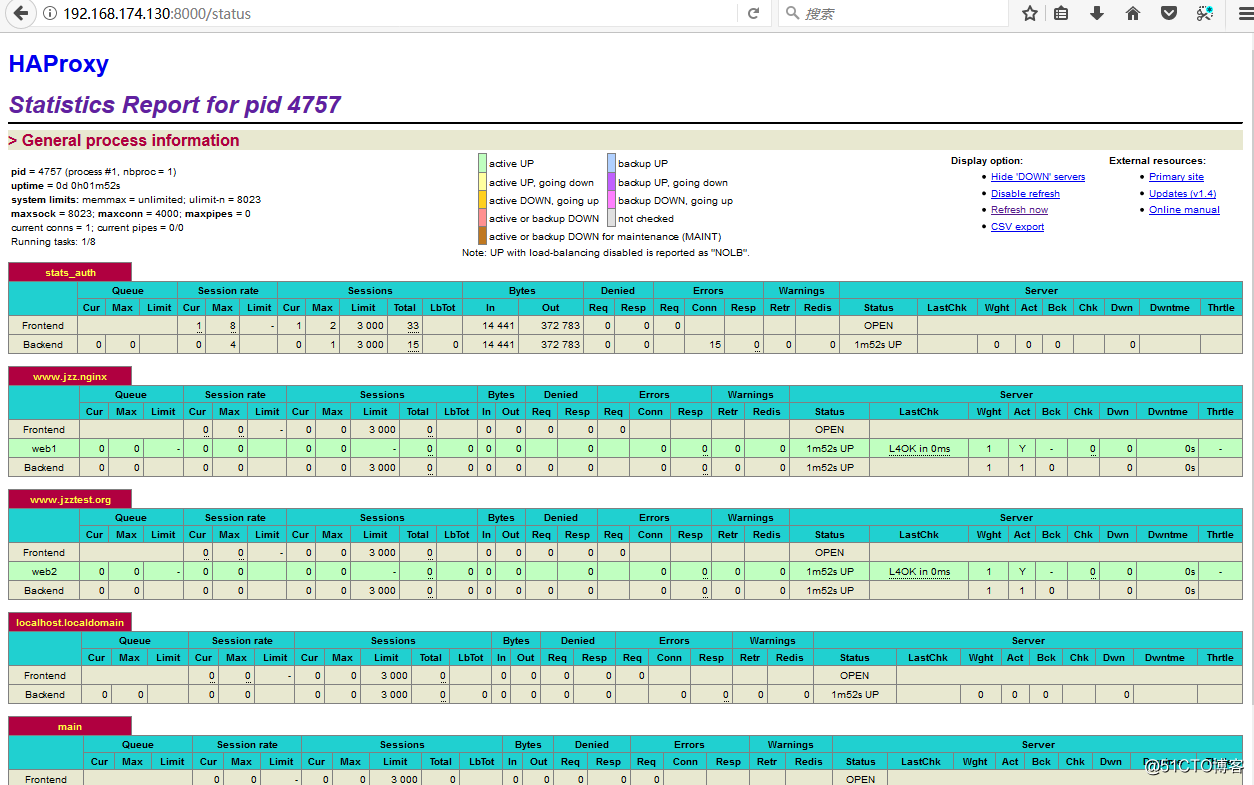The image size is (1254, 785).
Task: Click stats_auth Bytes Out value 372 783 Frontend
Action: pyautogui.click(x=559, y=325)
